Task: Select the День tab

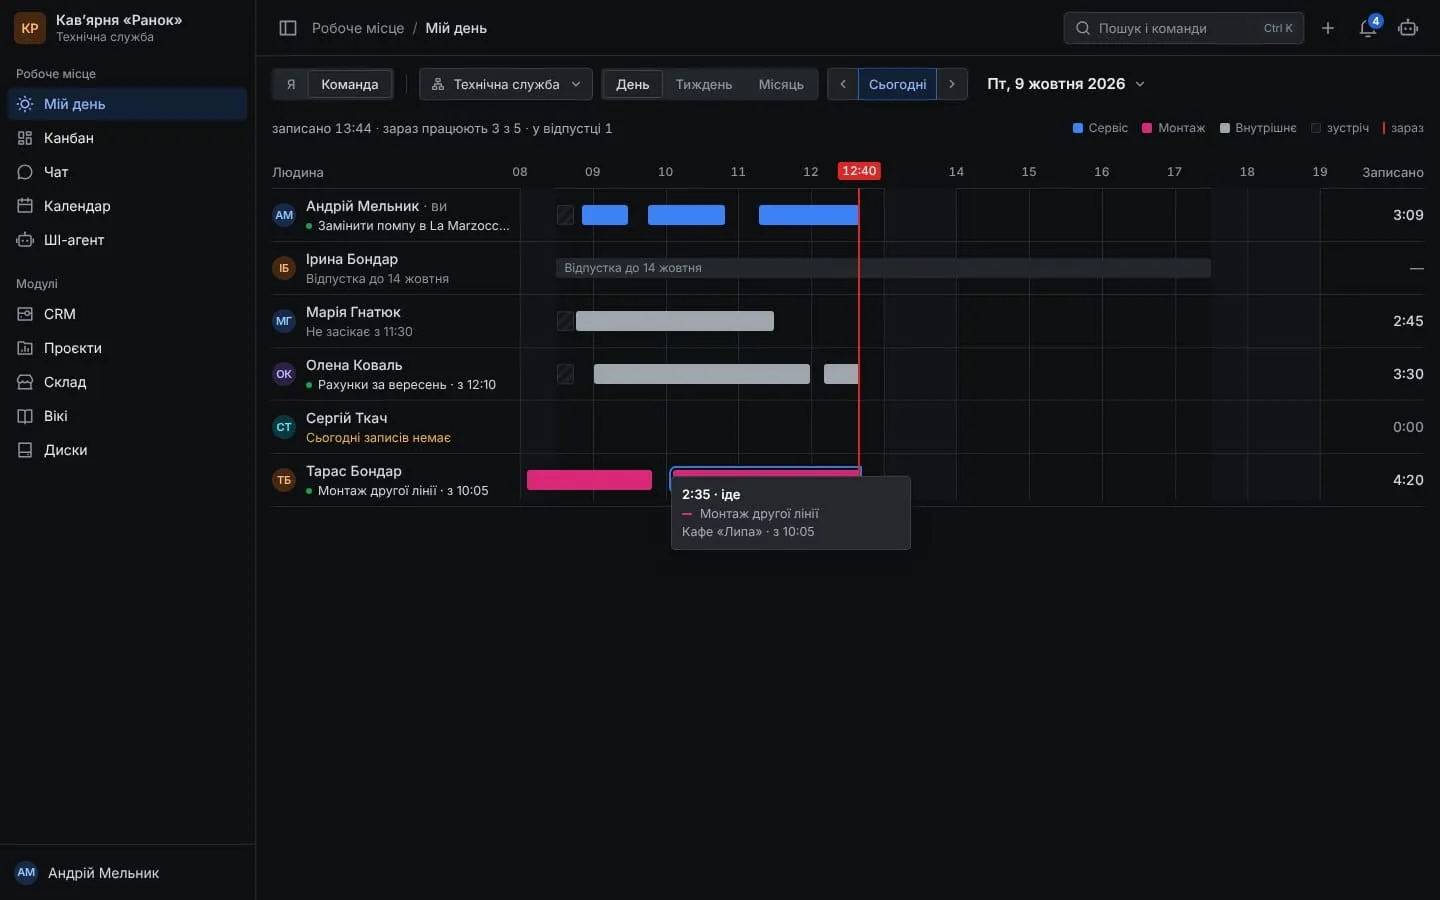Action: (632, 84)
